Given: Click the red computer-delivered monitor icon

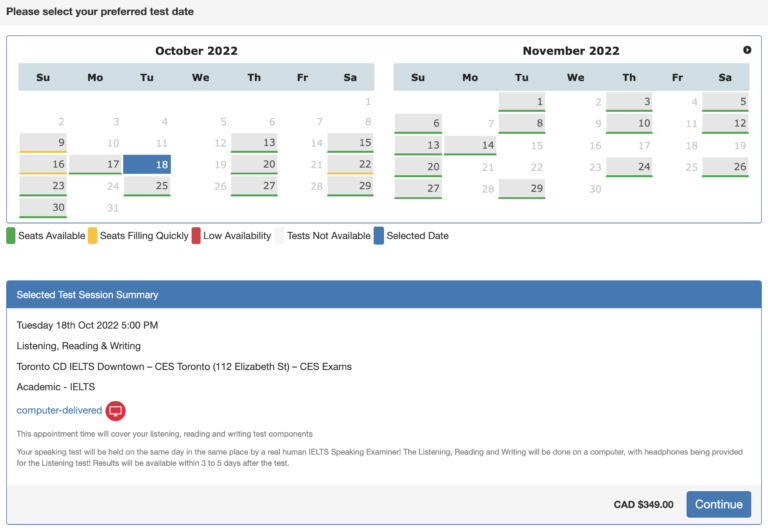Looking at the screenshot, I should [116, 410].
